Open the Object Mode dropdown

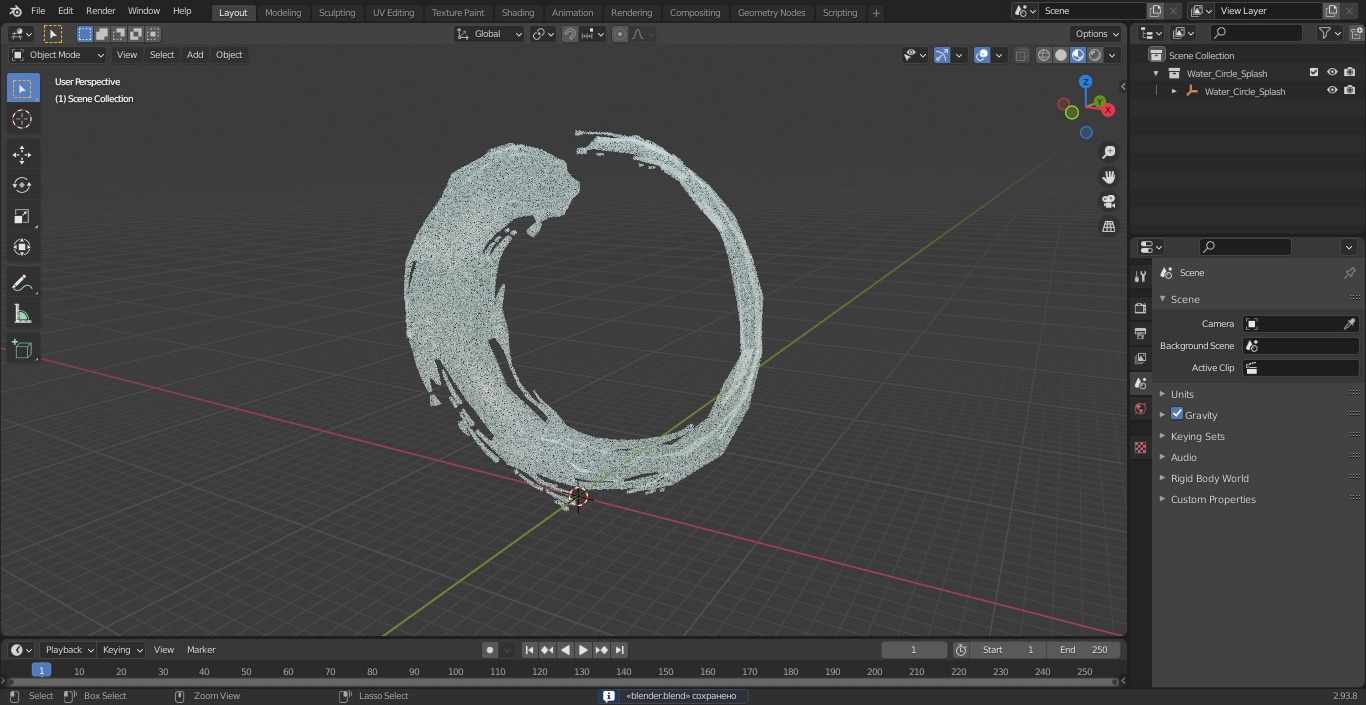(x=58, y=55)
